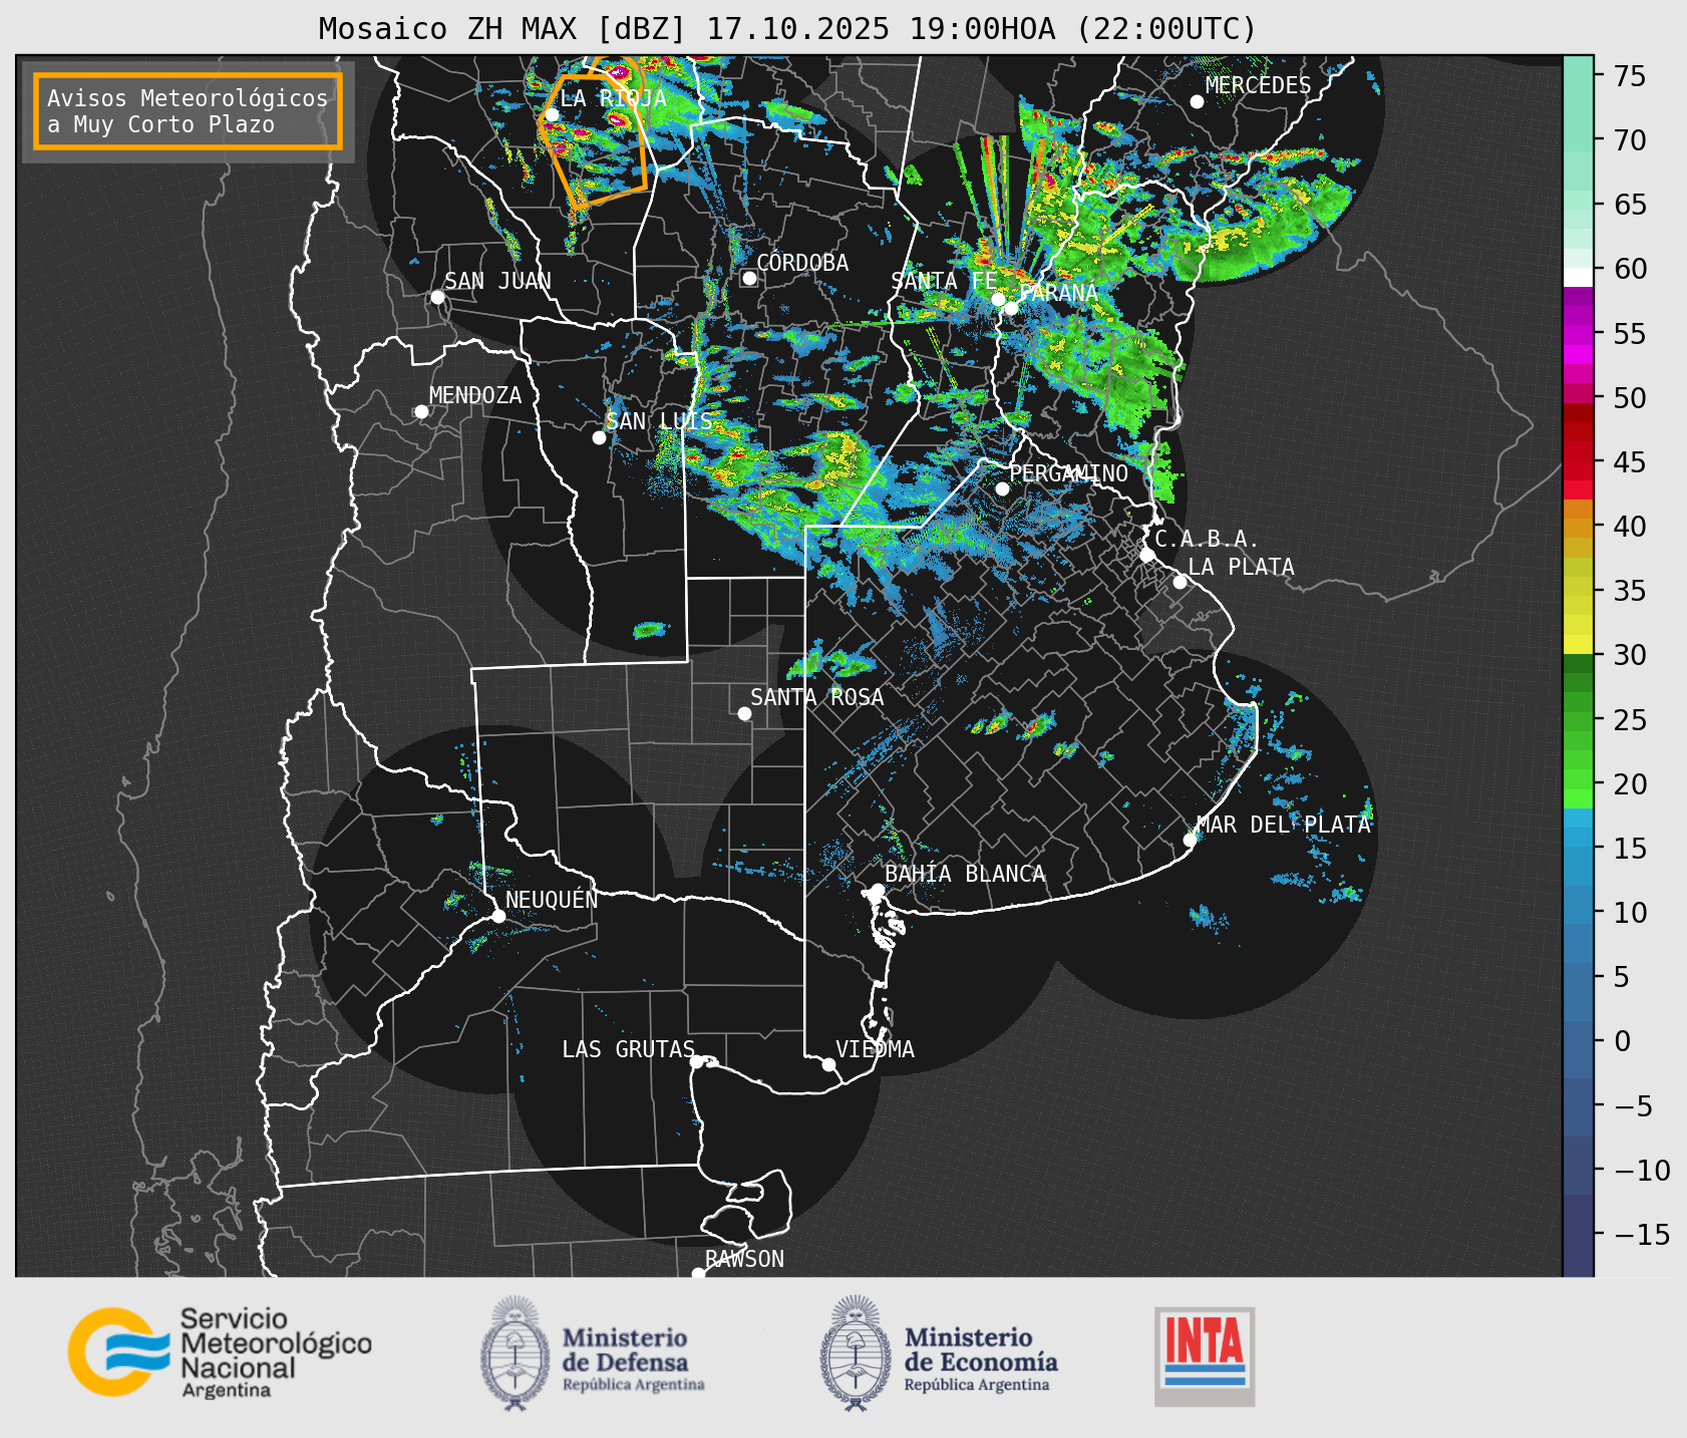Select the Mendoza city marker dot

[x=421, y=412]
